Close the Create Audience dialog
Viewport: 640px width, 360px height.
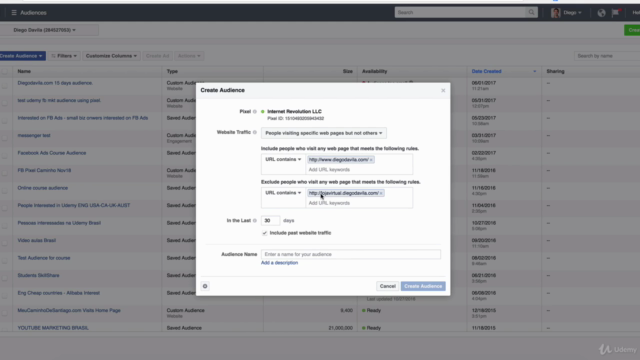point(443,90)
